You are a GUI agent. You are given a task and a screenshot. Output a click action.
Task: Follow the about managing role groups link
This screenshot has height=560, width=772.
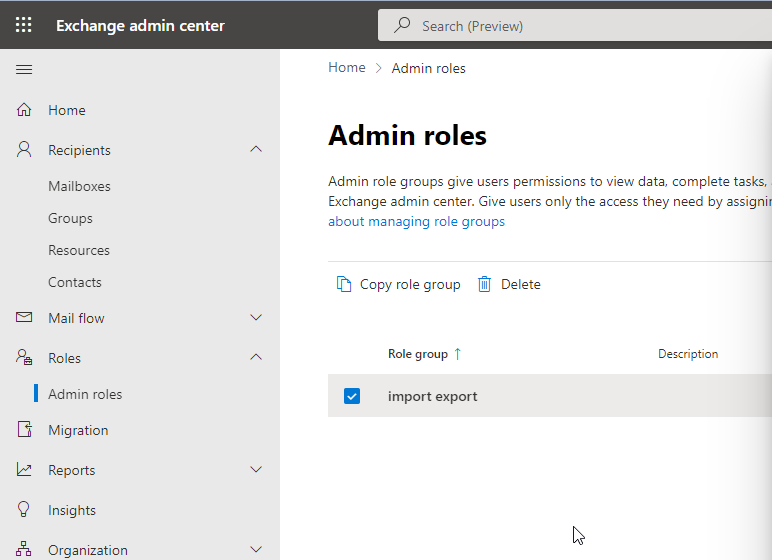416,221
